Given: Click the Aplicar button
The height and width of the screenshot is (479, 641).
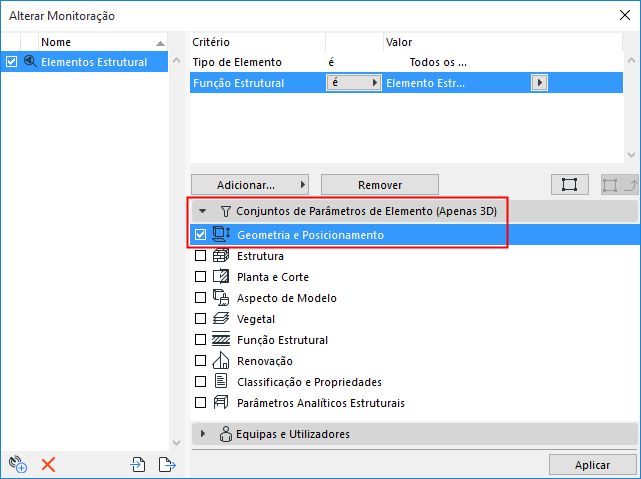Looking at the screenshot, I should pyautogui.click(x=592, y=466).
